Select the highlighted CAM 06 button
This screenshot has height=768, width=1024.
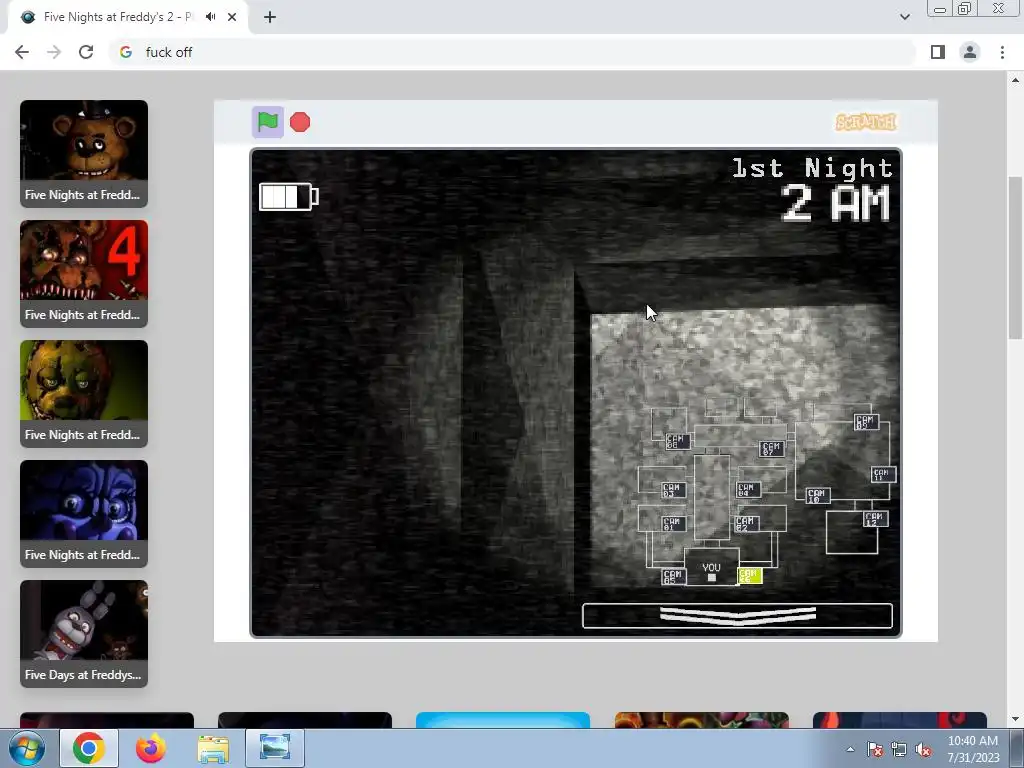(x=750, y=576)
